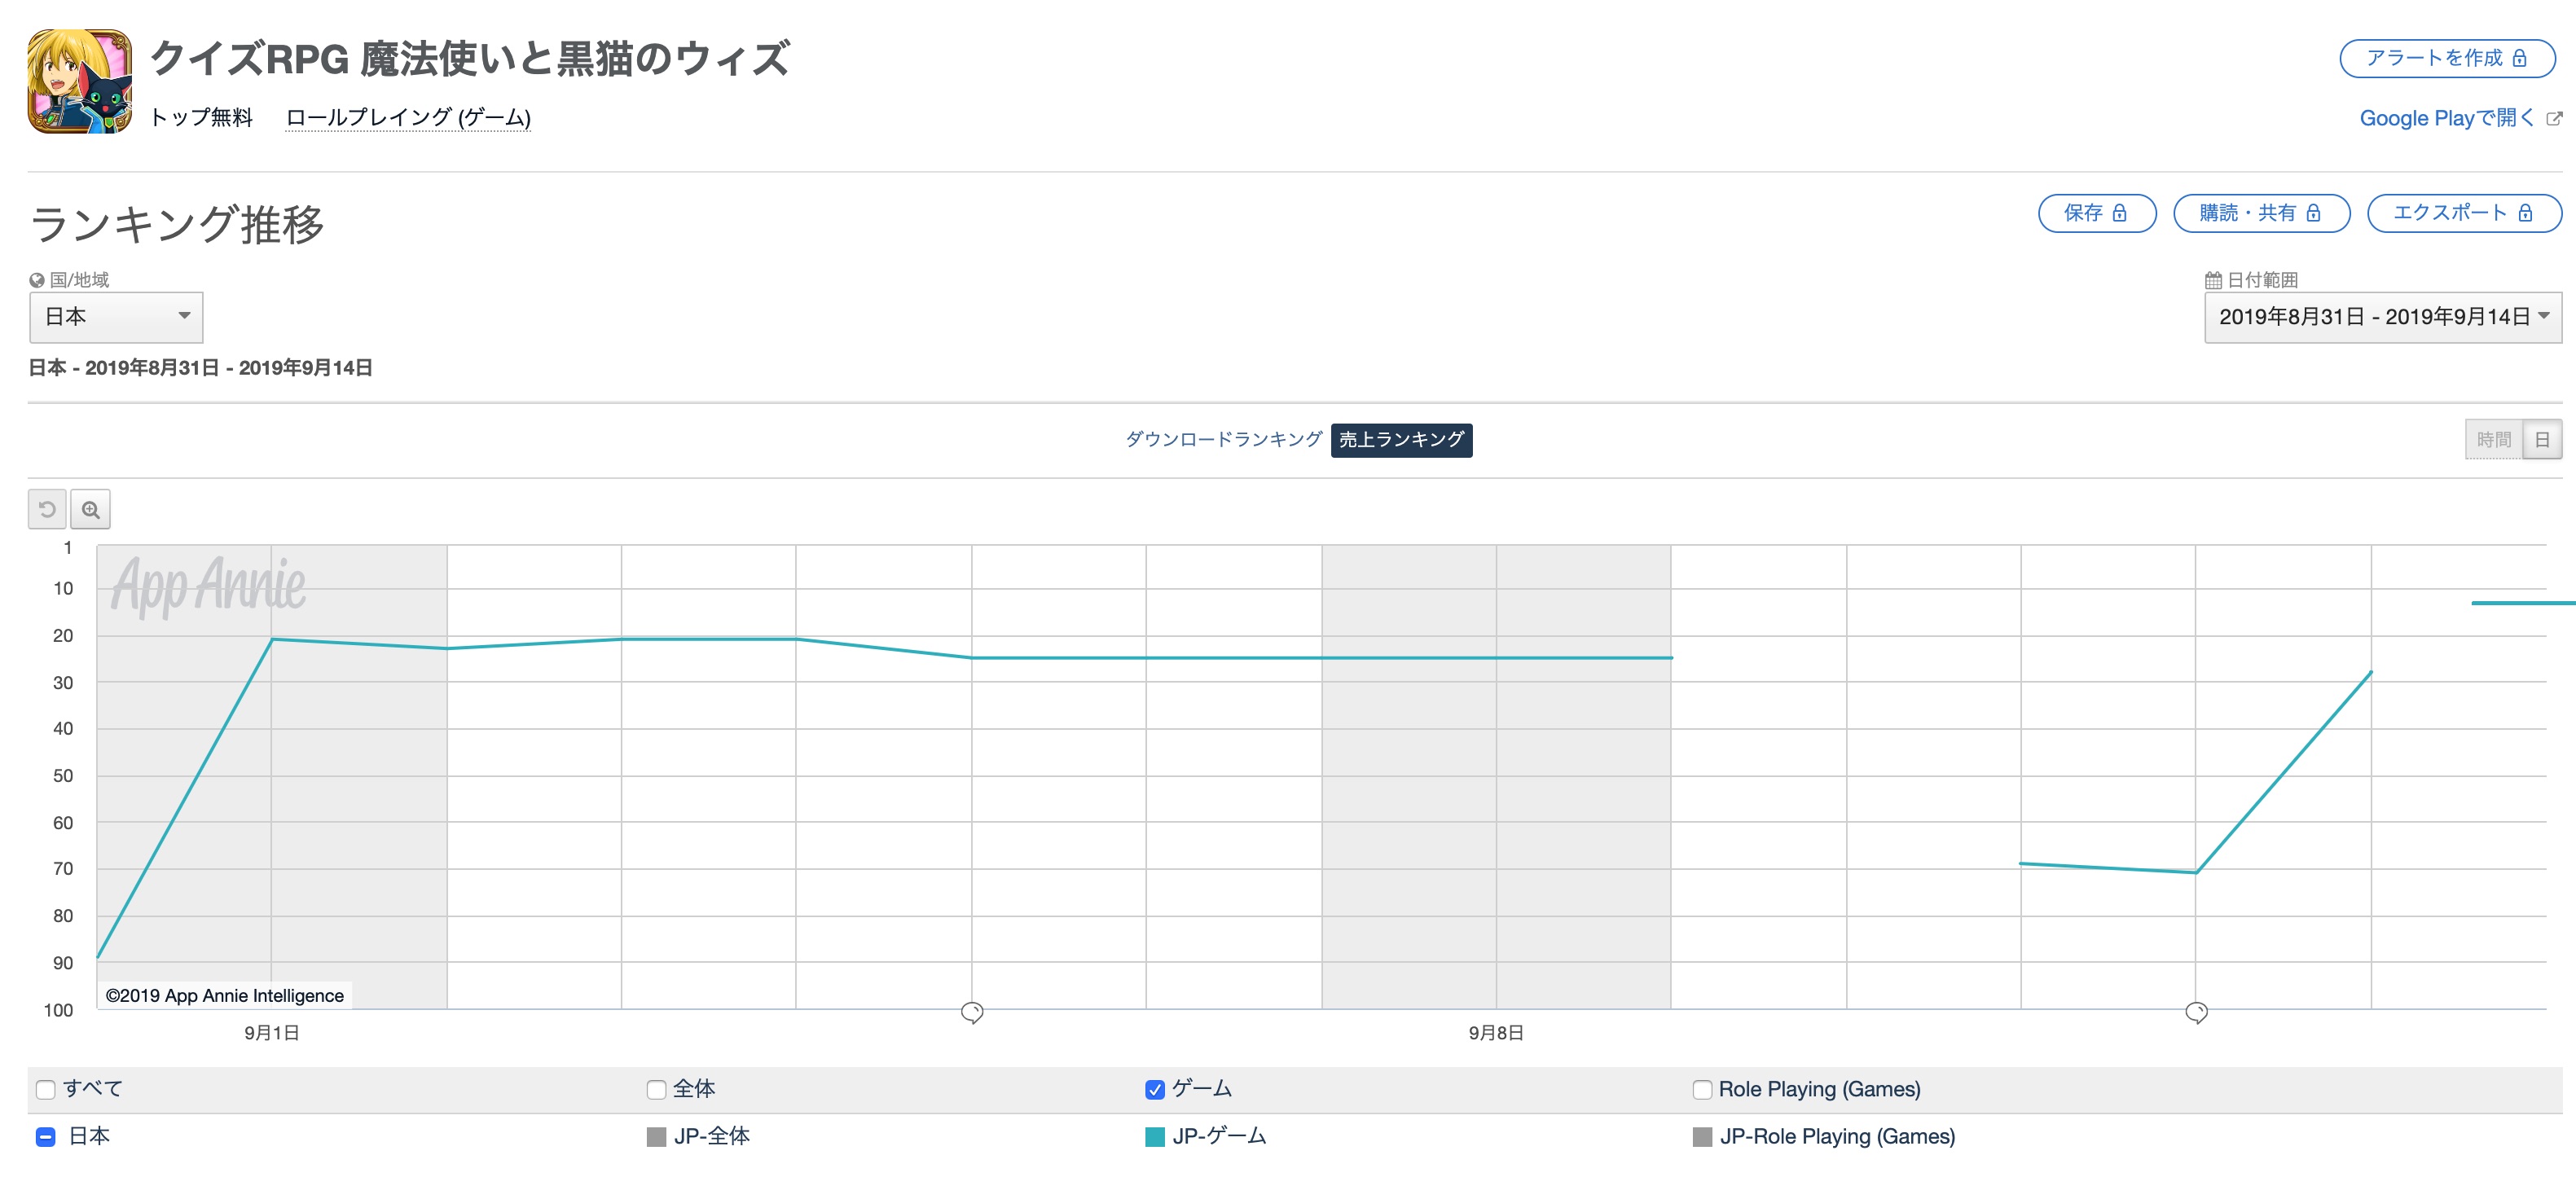The height and width of the screenshot is (1199, 2576).
Task: Click the globe icon beside 国/地域
Action: 37,281
